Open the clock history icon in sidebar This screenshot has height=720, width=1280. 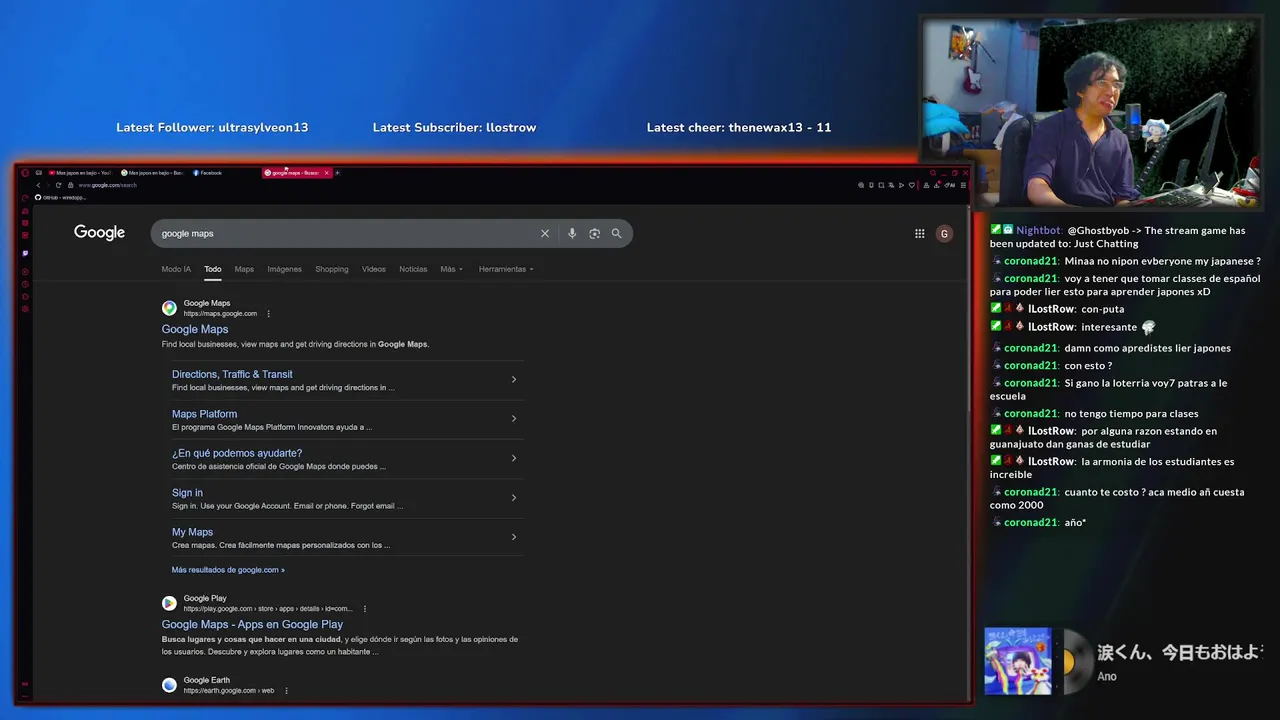click(25, 284)
